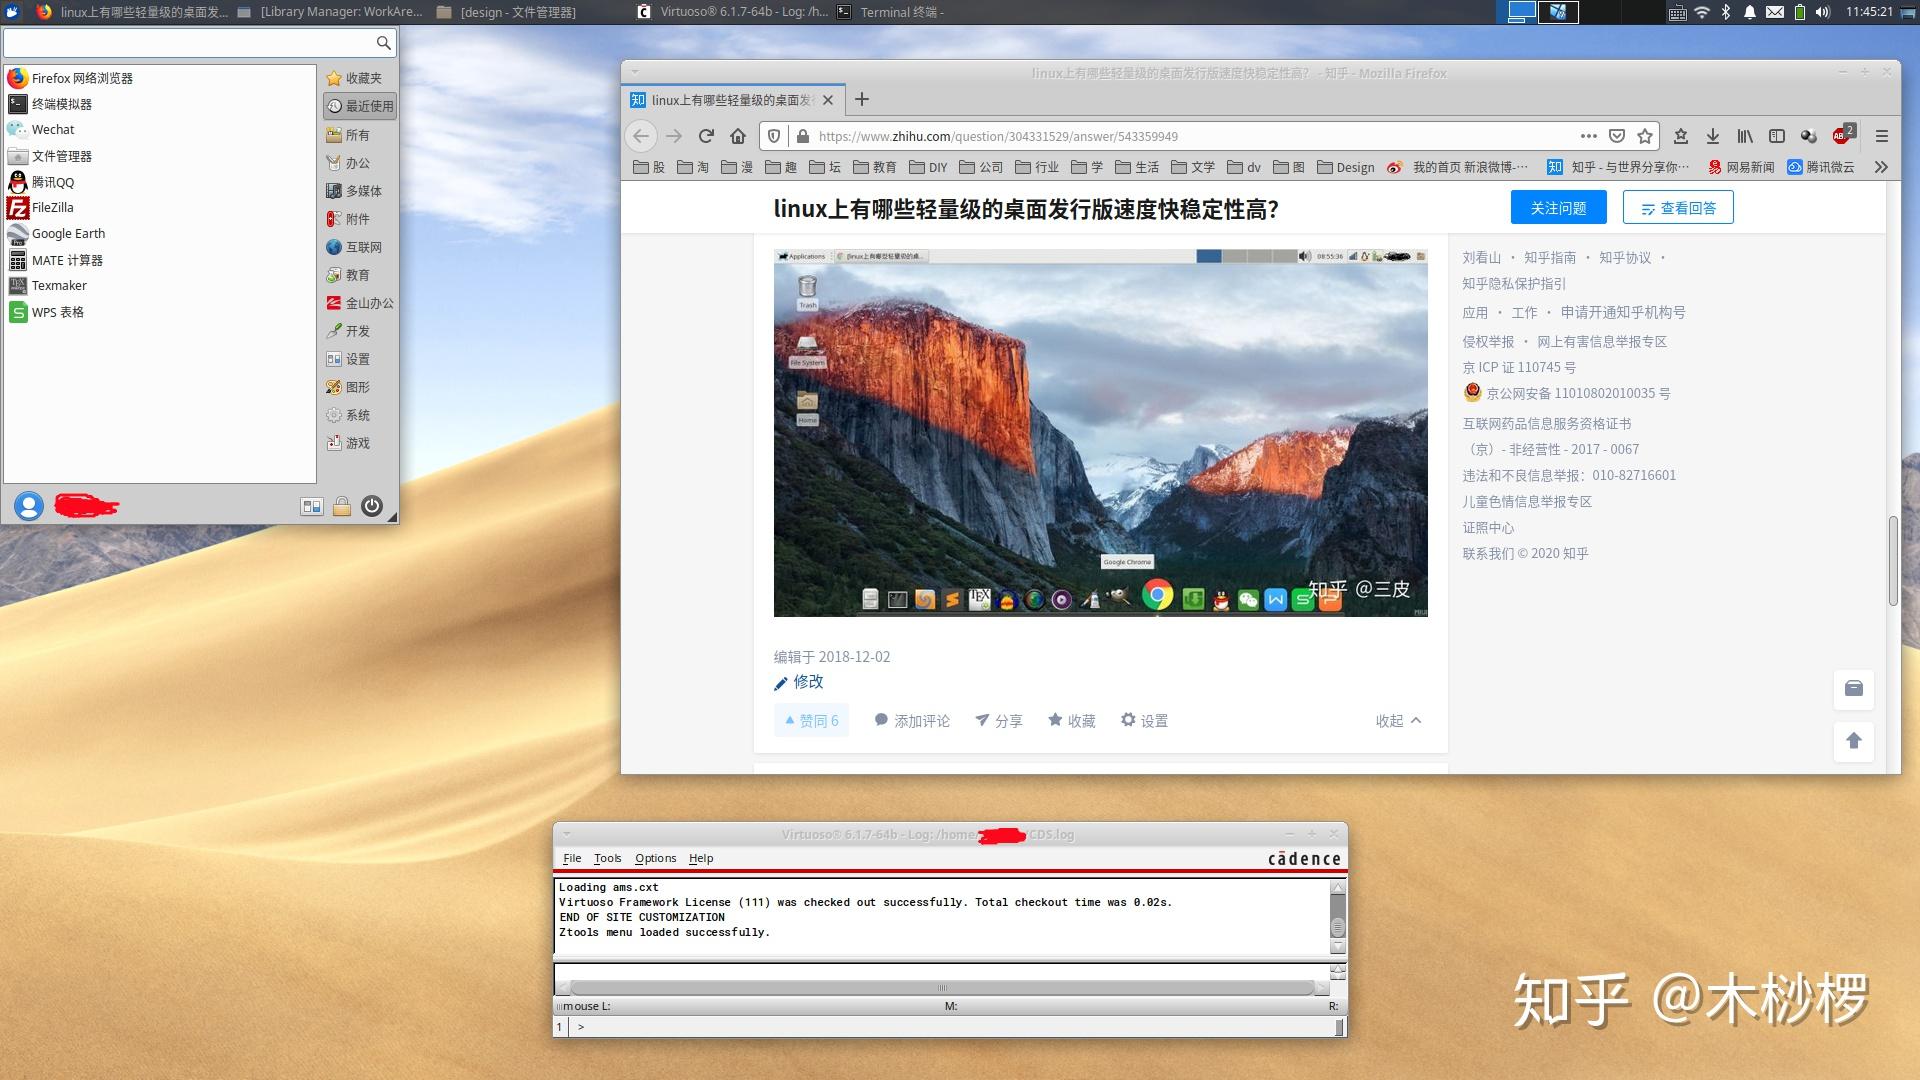The width and height of the screenshot is (1920, 1080).
Task: Click the power button in application menu
Action: (x=372, y=506)
